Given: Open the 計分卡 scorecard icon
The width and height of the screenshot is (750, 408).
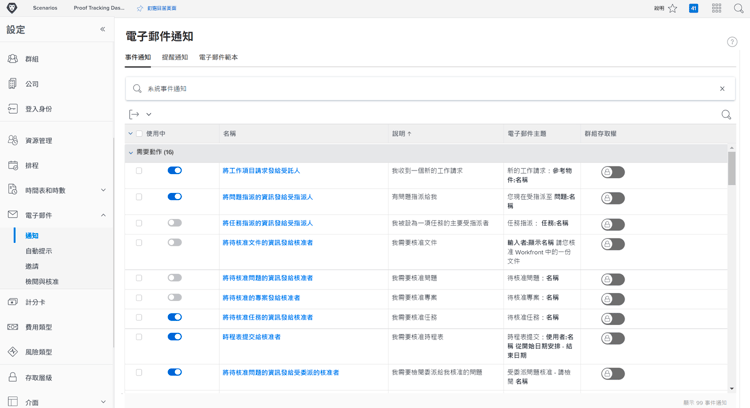Looking at the screenshot, I should 13,302.
